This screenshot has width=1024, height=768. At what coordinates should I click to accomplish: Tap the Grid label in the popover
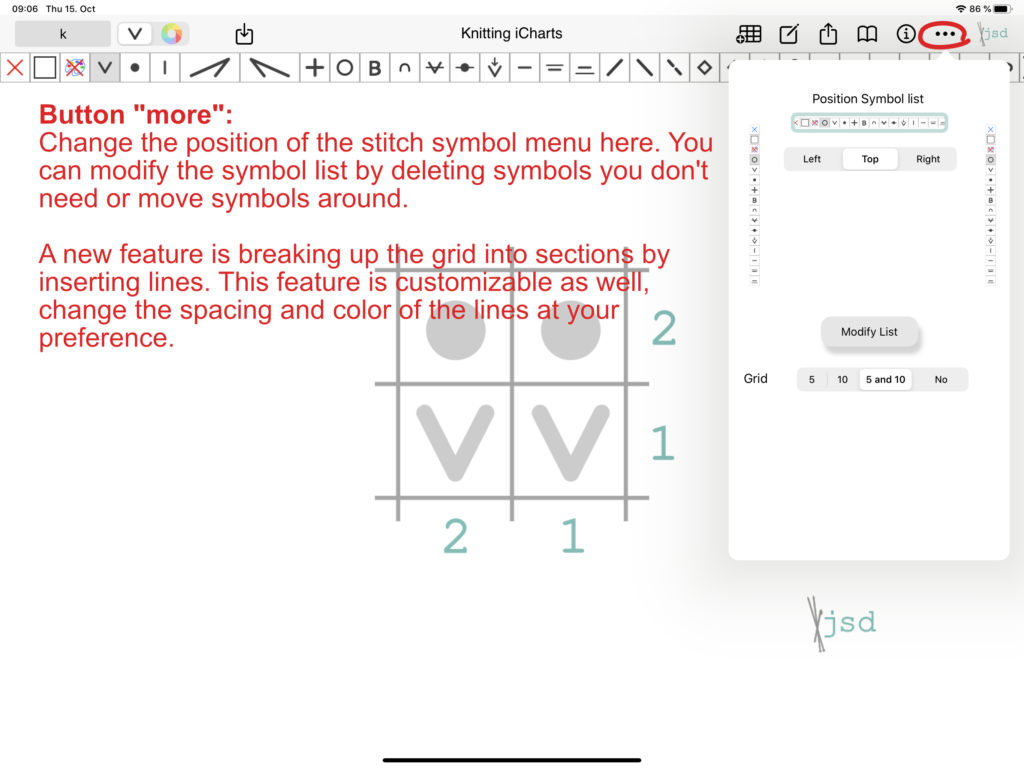click(x=756, y=379)
